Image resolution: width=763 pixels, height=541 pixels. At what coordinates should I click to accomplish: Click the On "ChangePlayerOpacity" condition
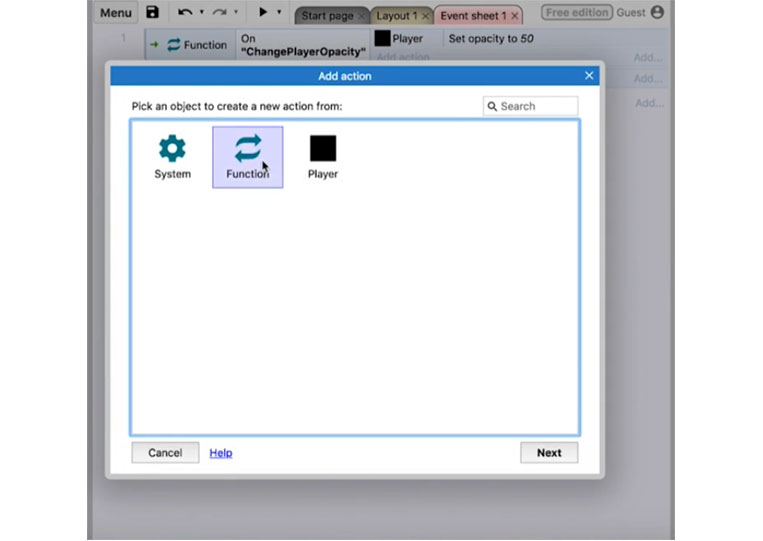[x=303, y=45]
